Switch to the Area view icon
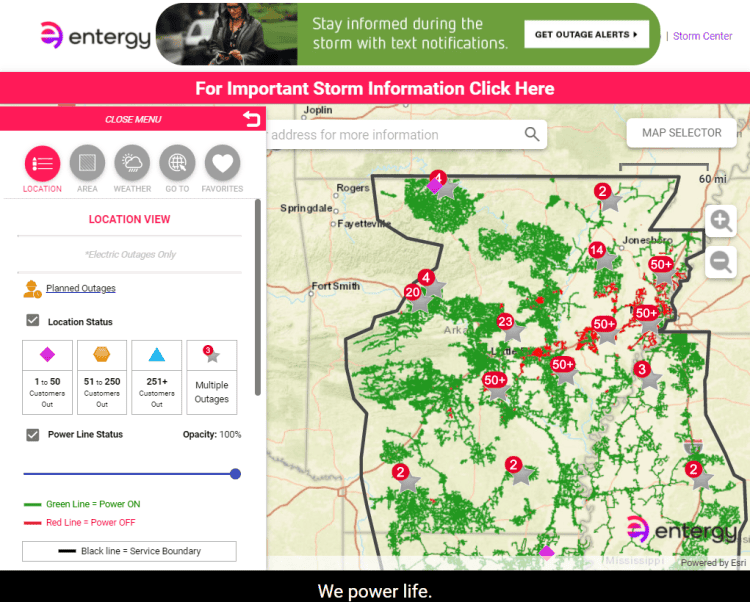Image resolution: width=750 pixels, height=602 pixels. (x=87, y=162)
